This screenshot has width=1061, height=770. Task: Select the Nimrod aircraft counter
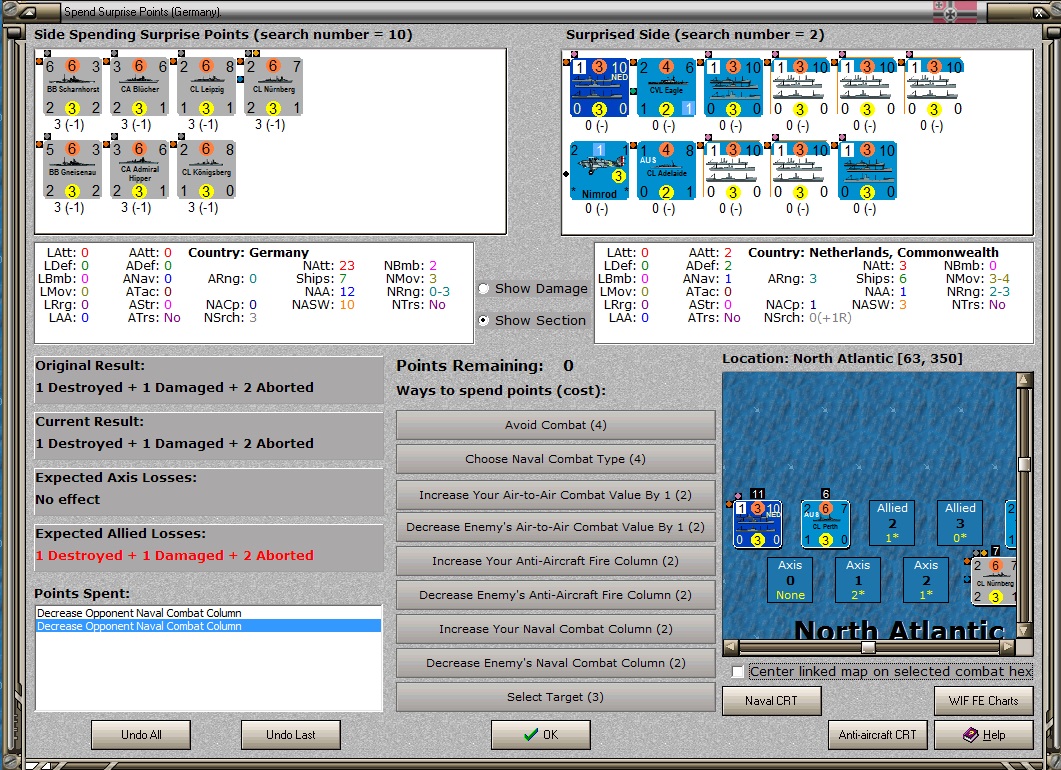coord(600,171)
